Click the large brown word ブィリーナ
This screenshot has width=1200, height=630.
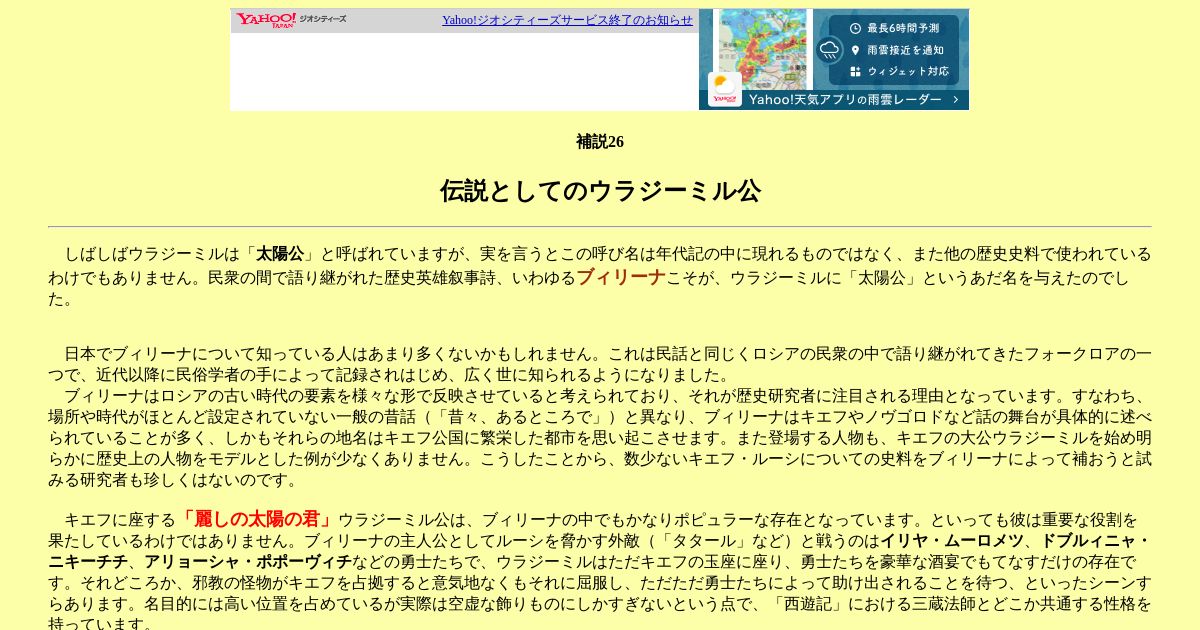click(x=621, y=277)
